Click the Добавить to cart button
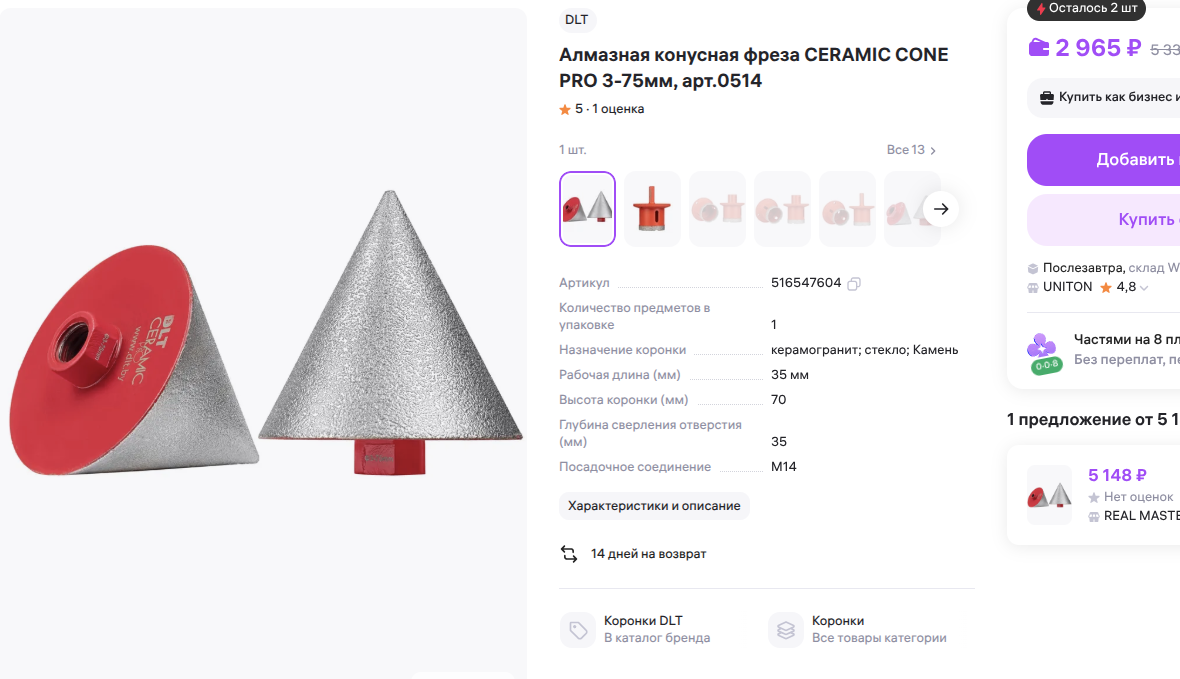Screen dimensions: 1180x679 pos(1103,160)
